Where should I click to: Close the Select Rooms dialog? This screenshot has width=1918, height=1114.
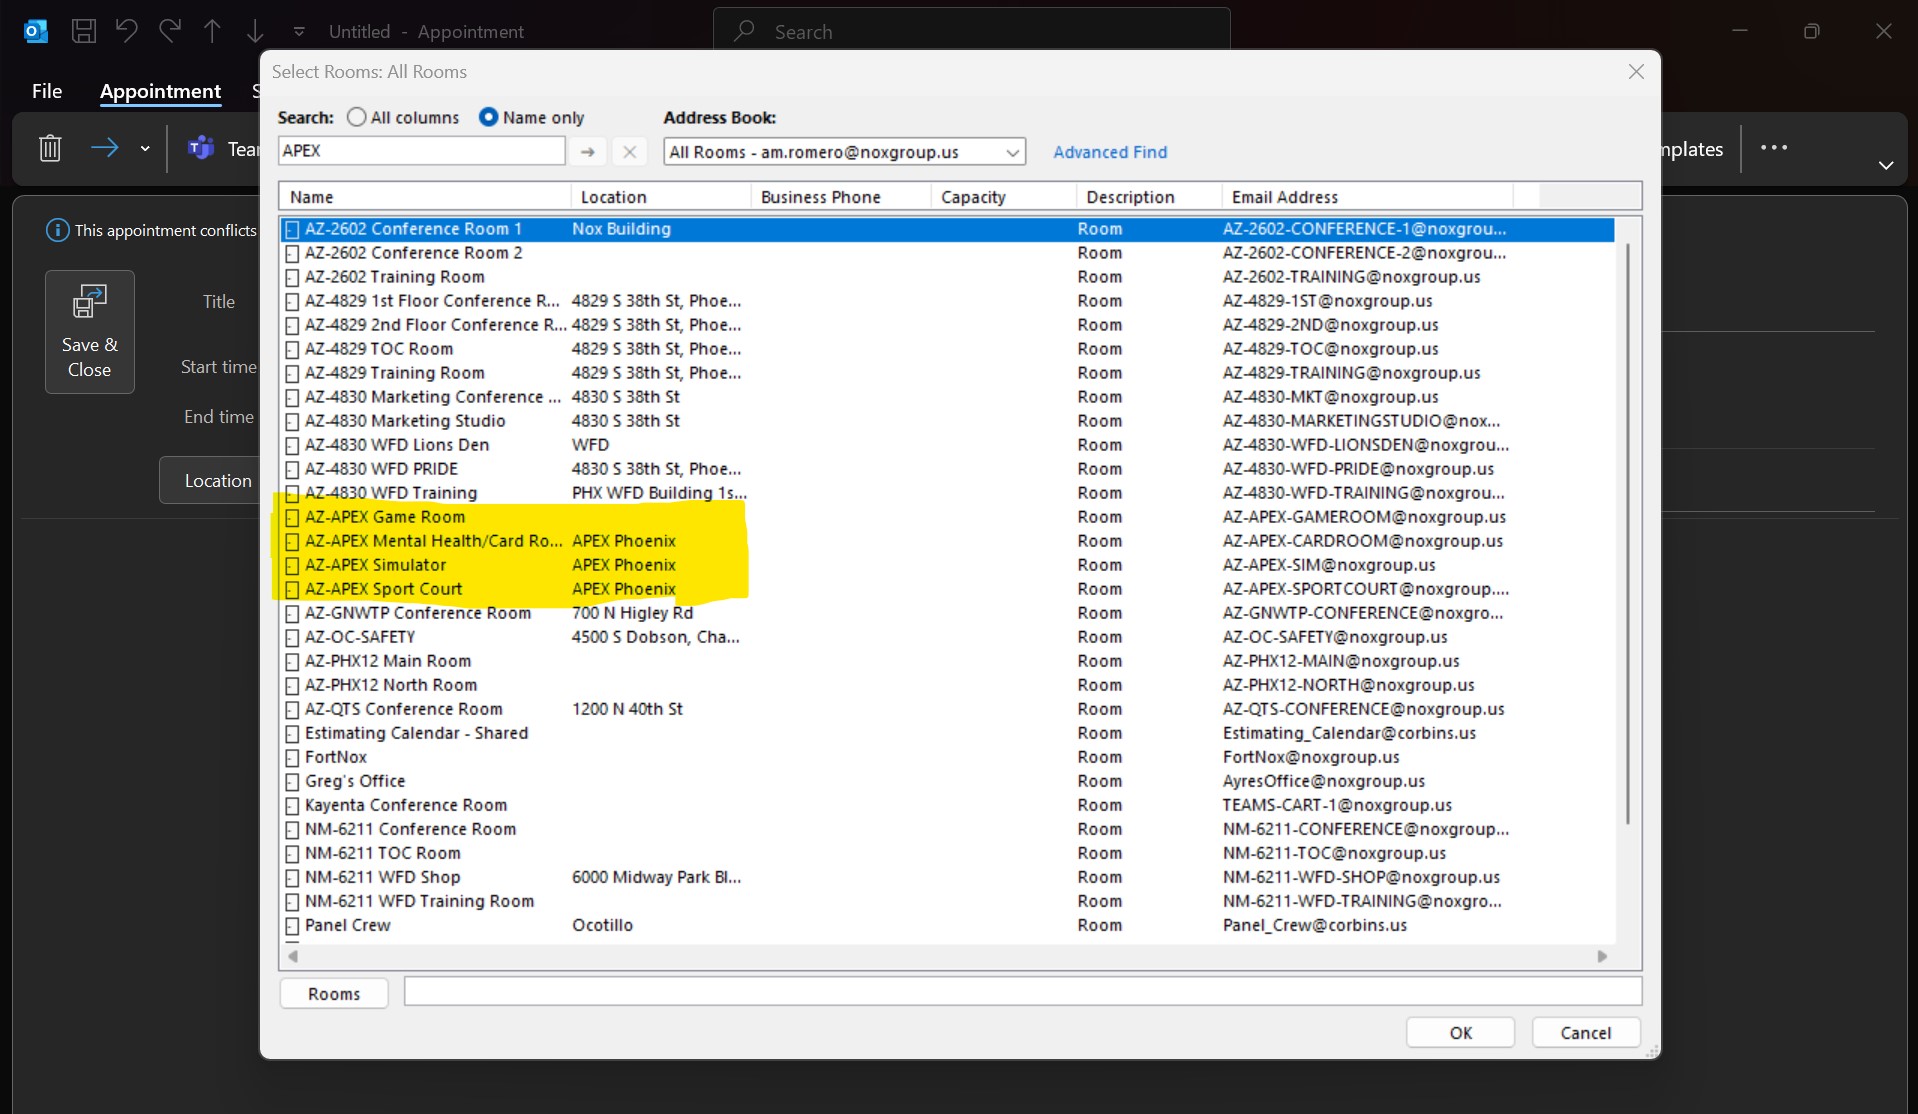coord(1636,72)
